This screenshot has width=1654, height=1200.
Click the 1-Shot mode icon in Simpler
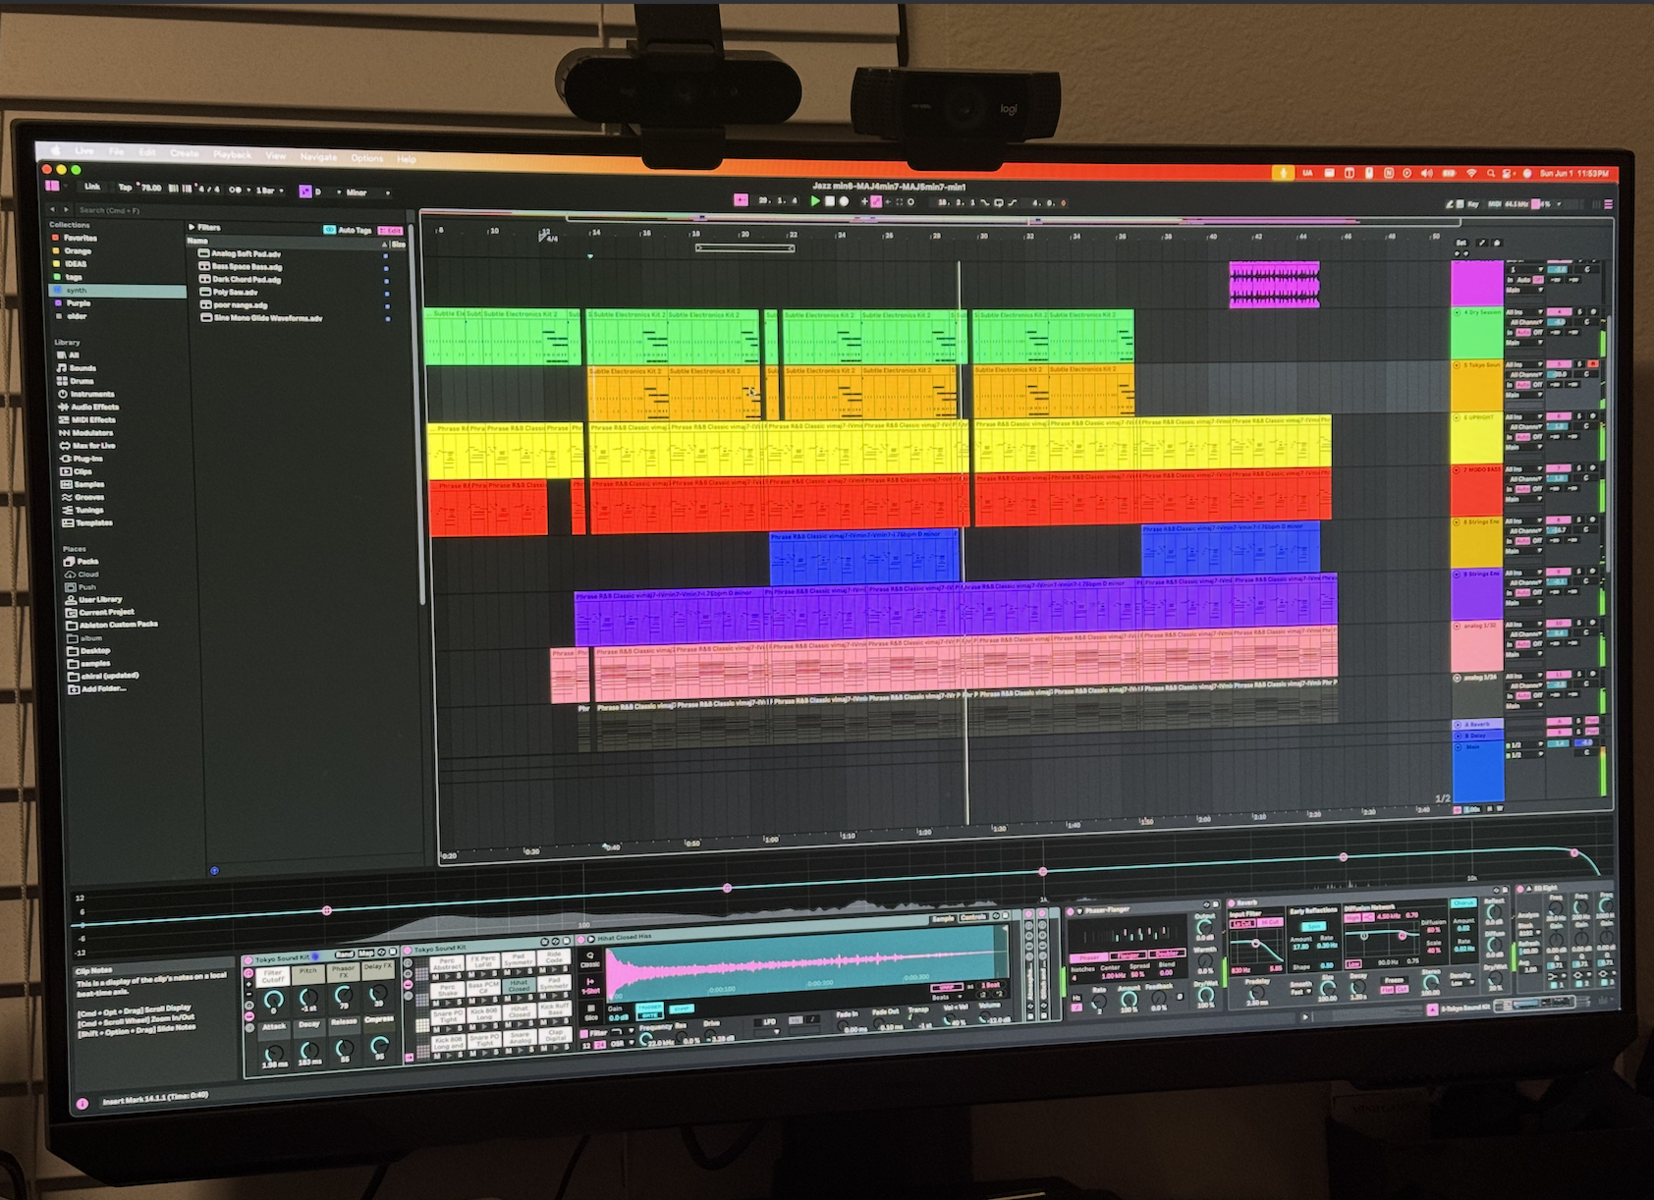click(590, 986)
